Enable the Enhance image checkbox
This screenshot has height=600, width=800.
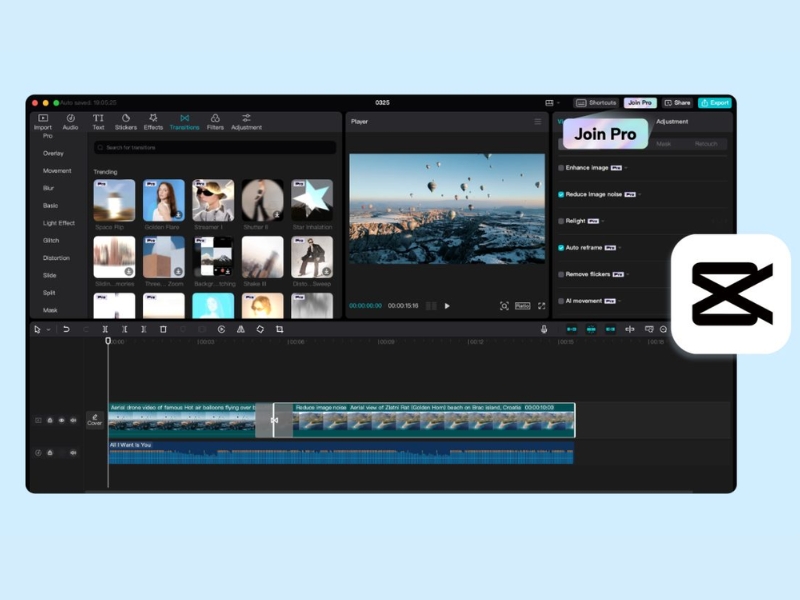(561, 168)
